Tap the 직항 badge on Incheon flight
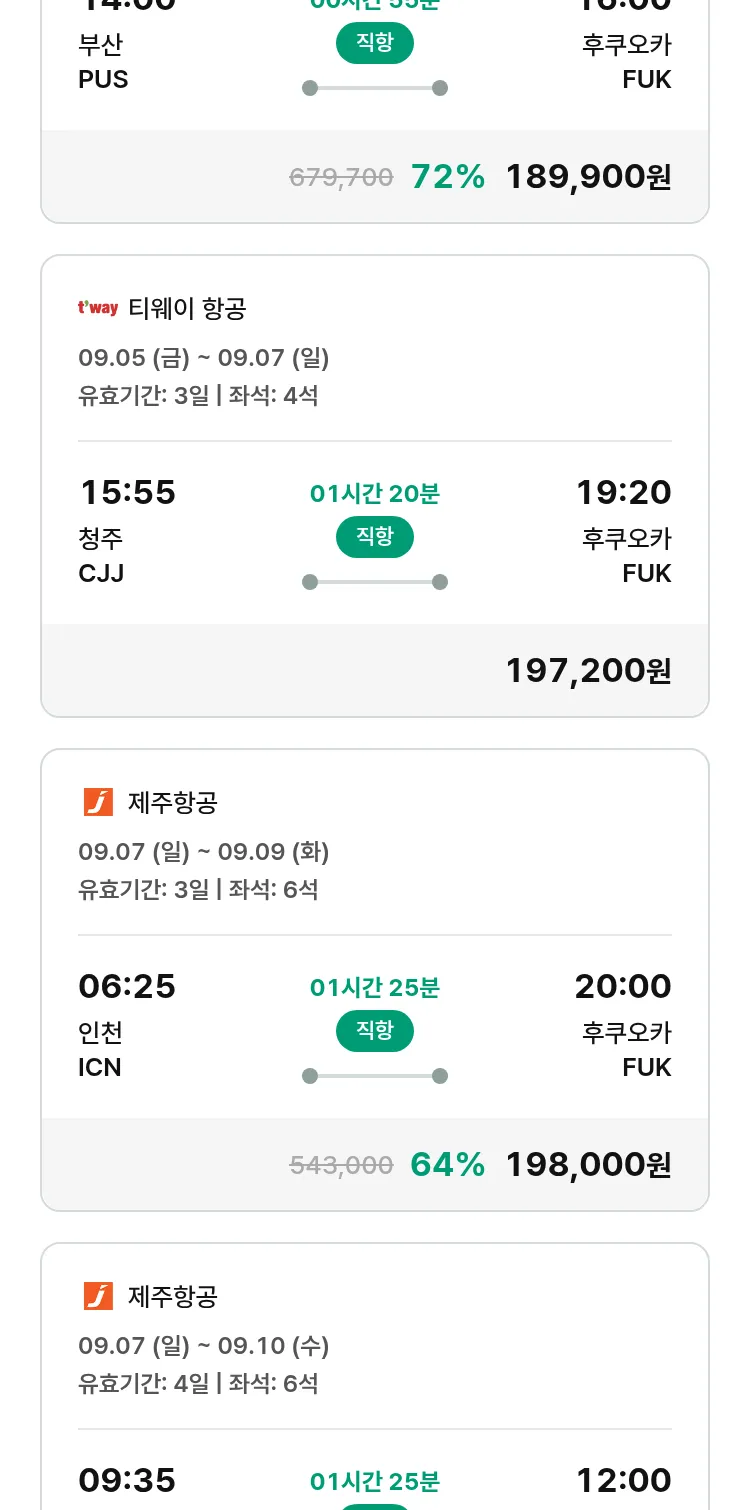750x1510 pixels. pos(375,1031)
